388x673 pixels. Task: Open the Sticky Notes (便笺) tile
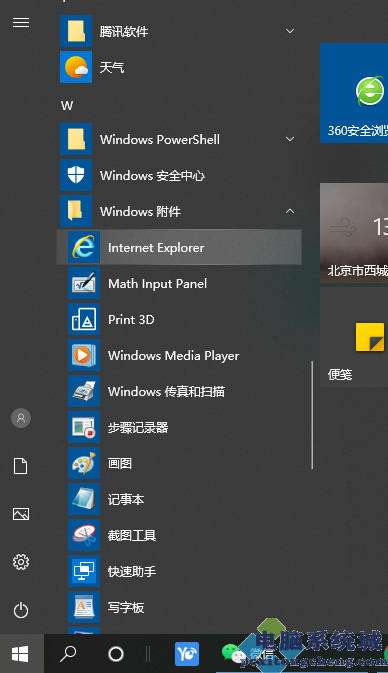pos(354,337)
